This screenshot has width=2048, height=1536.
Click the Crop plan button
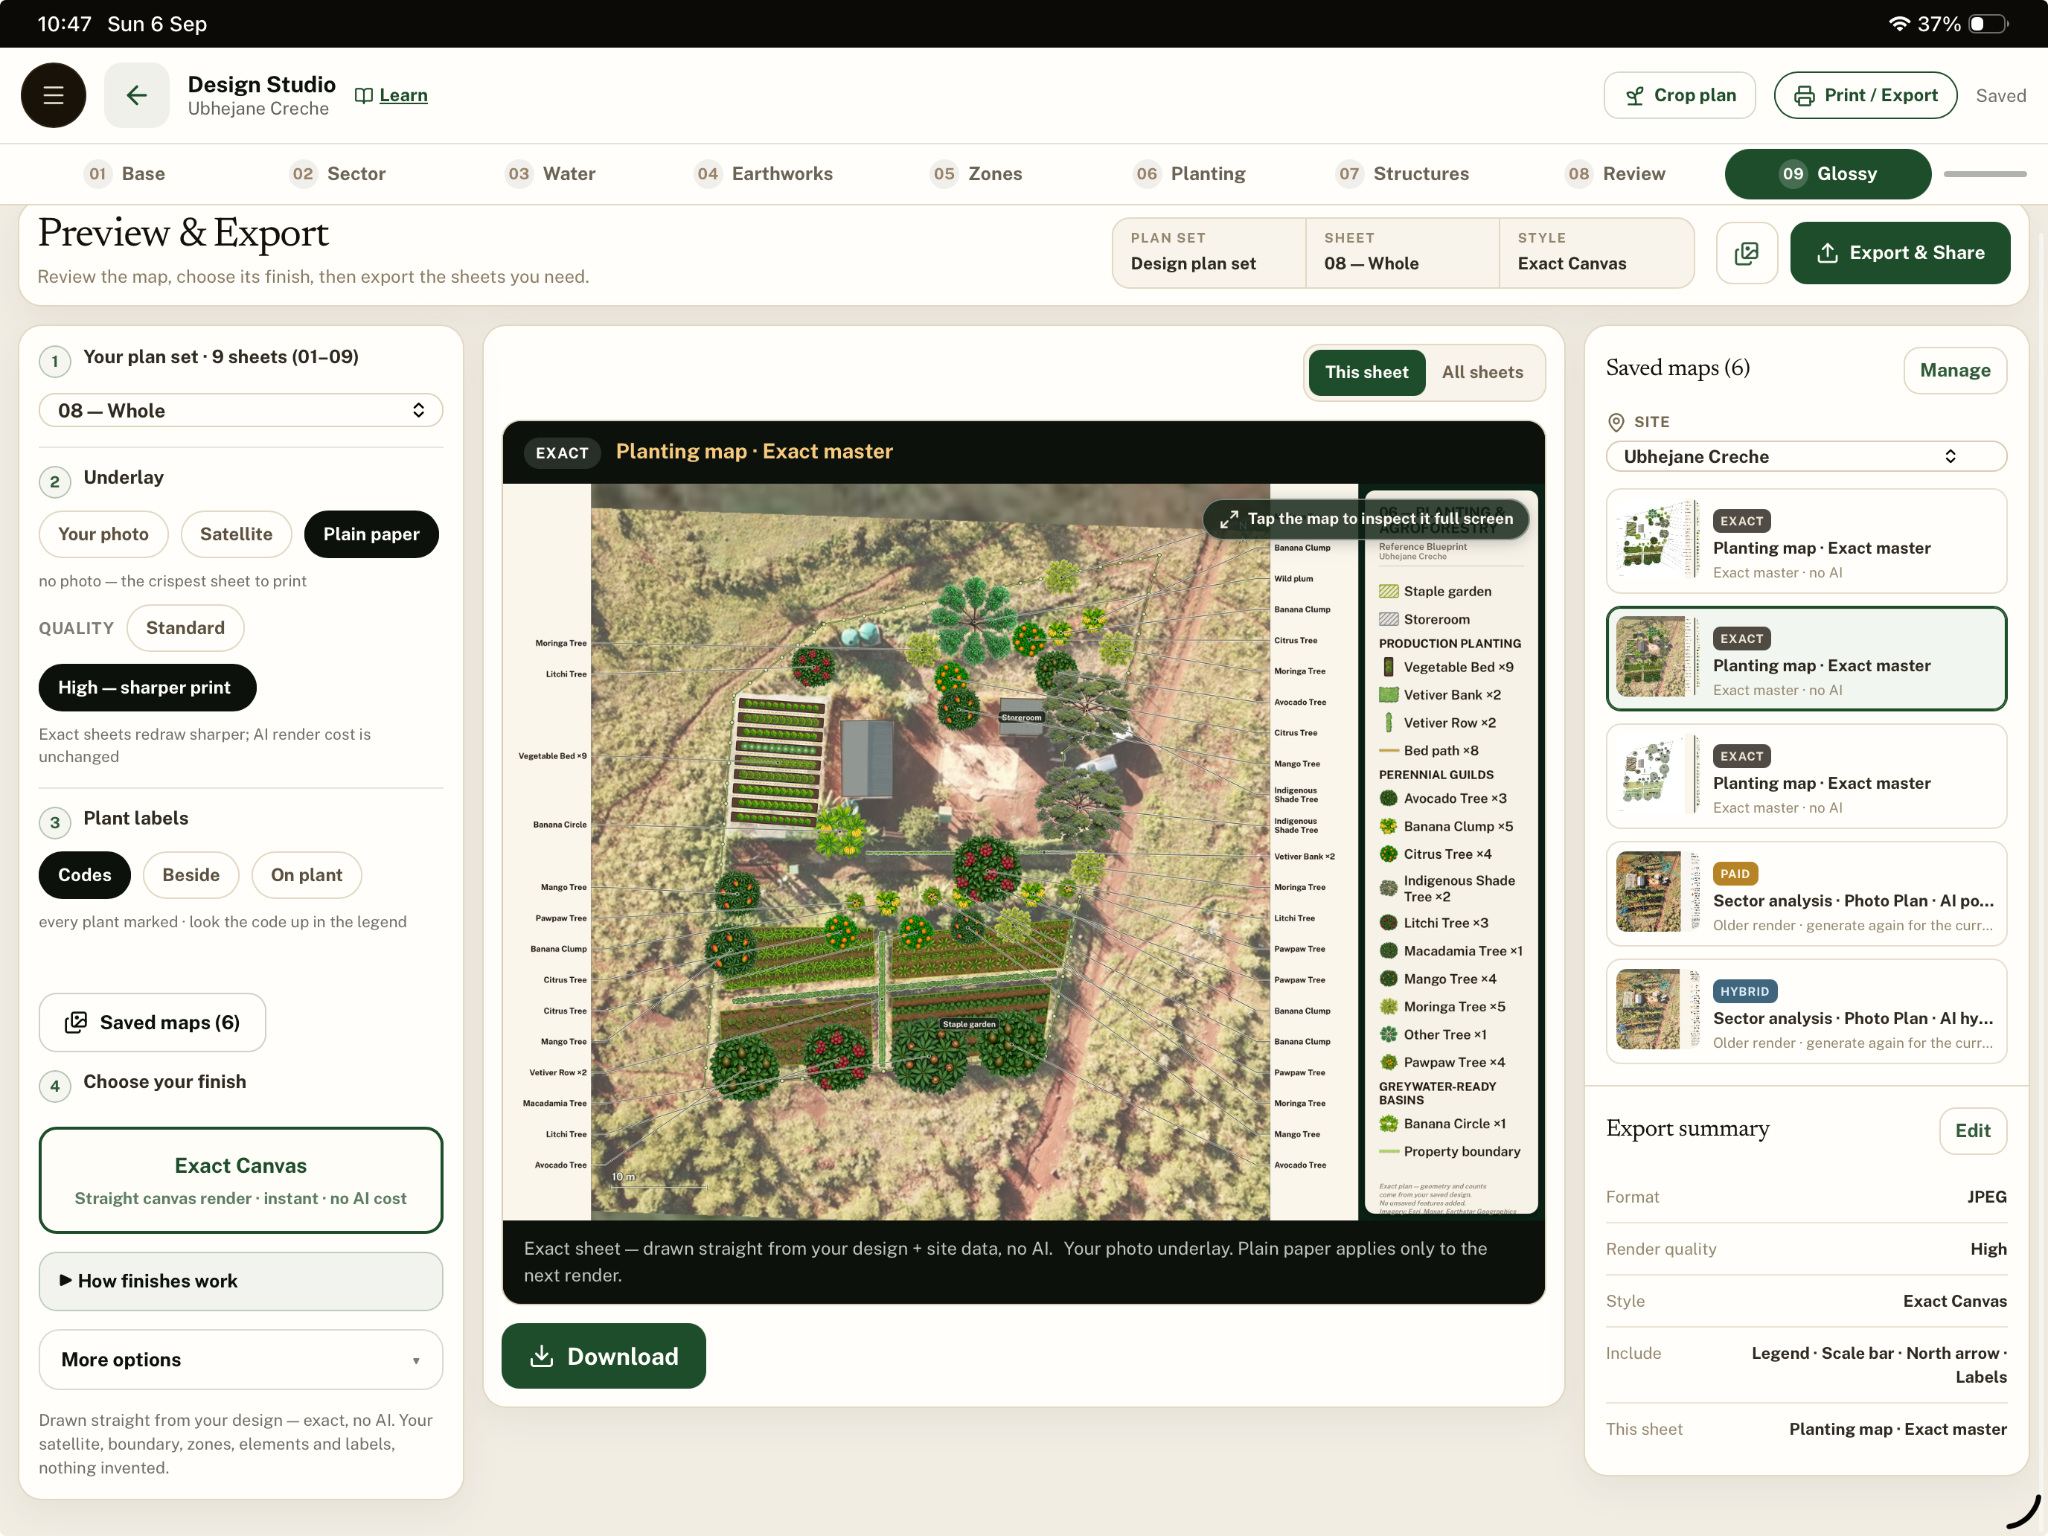[1680, 95]
